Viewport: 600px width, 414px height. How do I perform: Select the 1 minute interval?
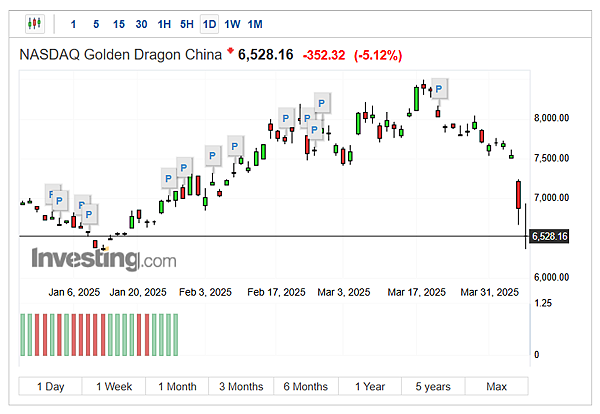click(x=73, y=24)
